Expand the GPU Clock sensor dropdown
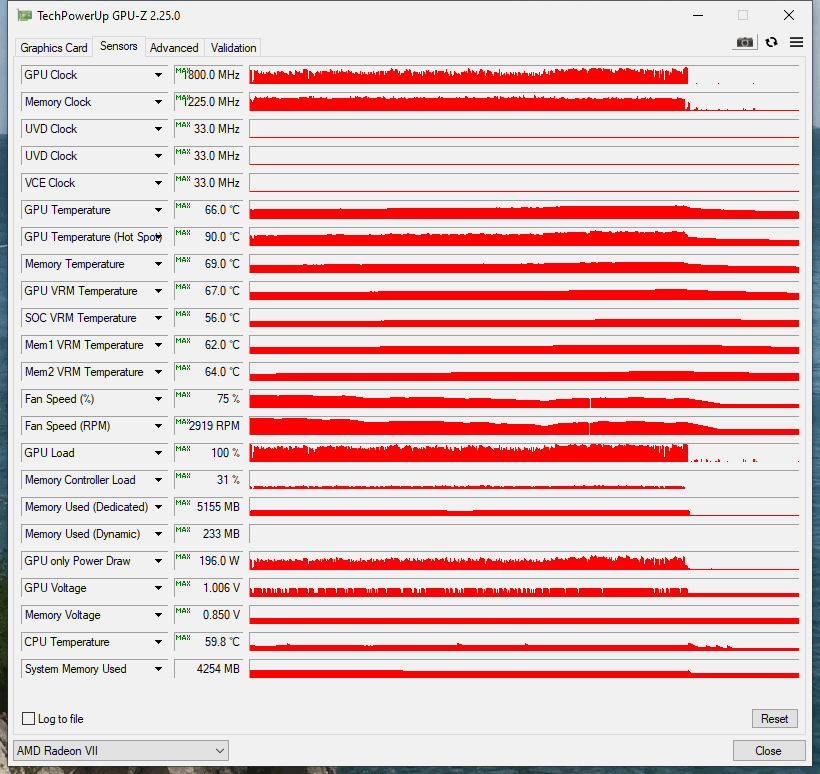This screenshot has height=774, width=820. click(x=158, y=75)
